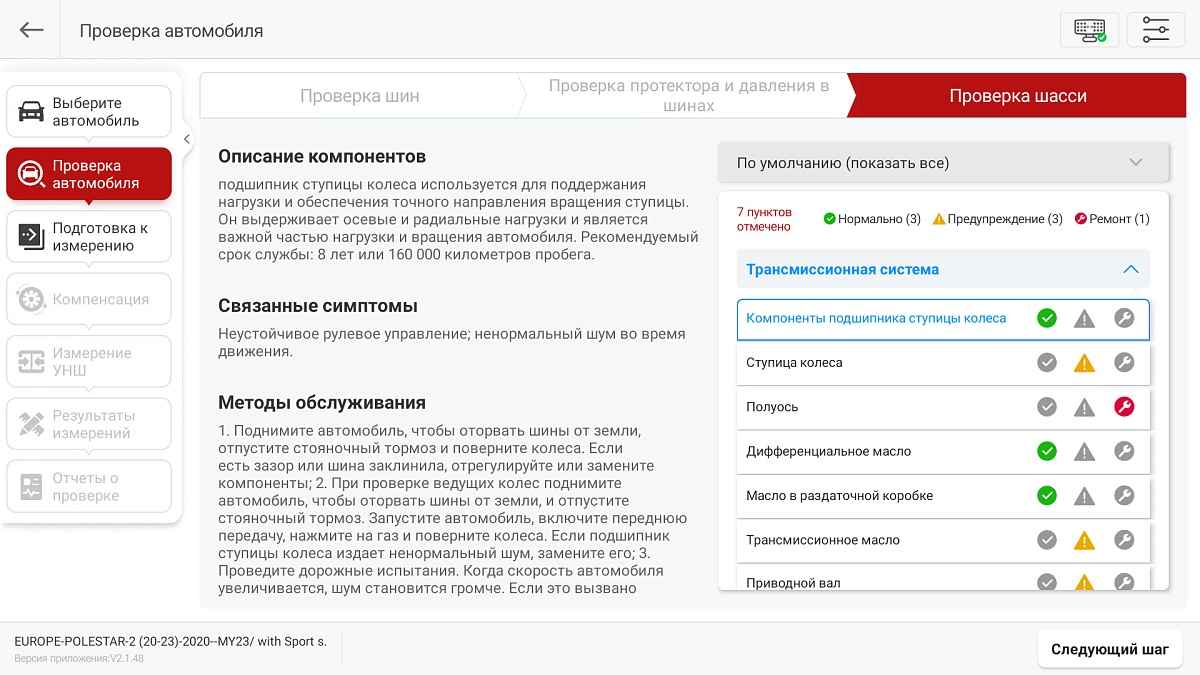The image size is (1200, 675).
Task: Click the 'Нормально (3)' legend label
Action: (x=879, y=219)
